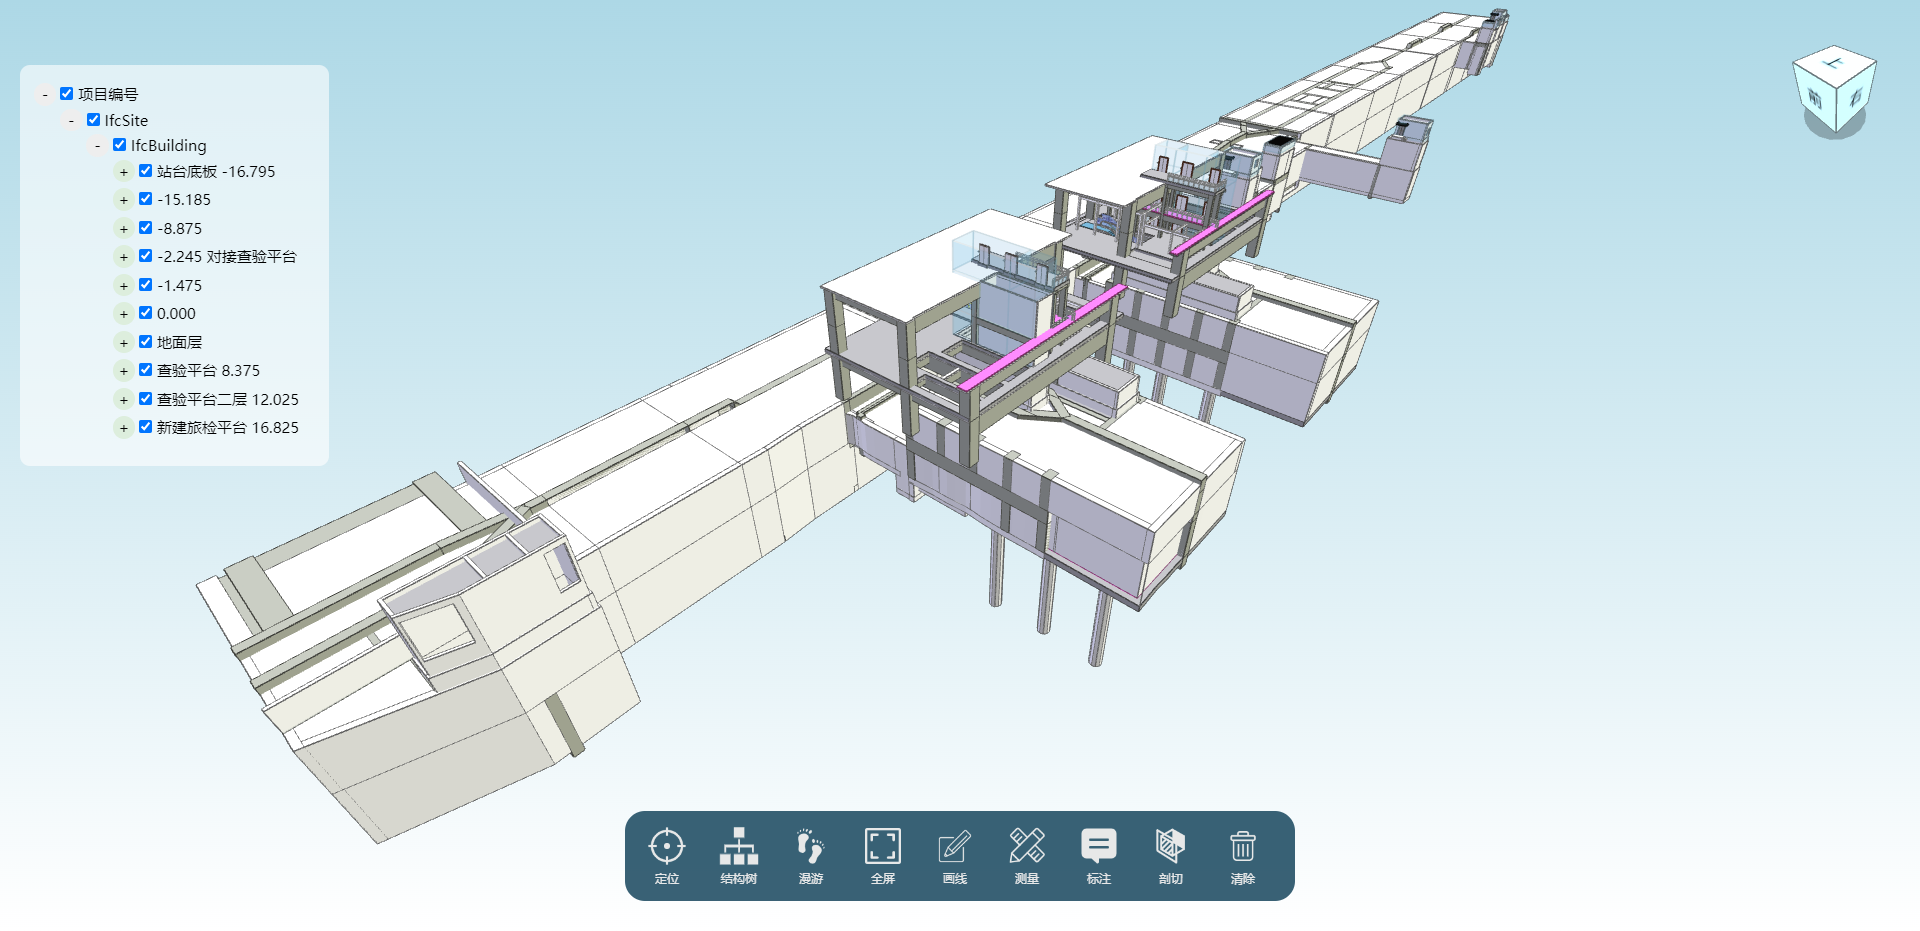Viewport: 1920px width, 931px height.
Task: Enable the 剖切 section cut tool
Action: (1170, 847)
